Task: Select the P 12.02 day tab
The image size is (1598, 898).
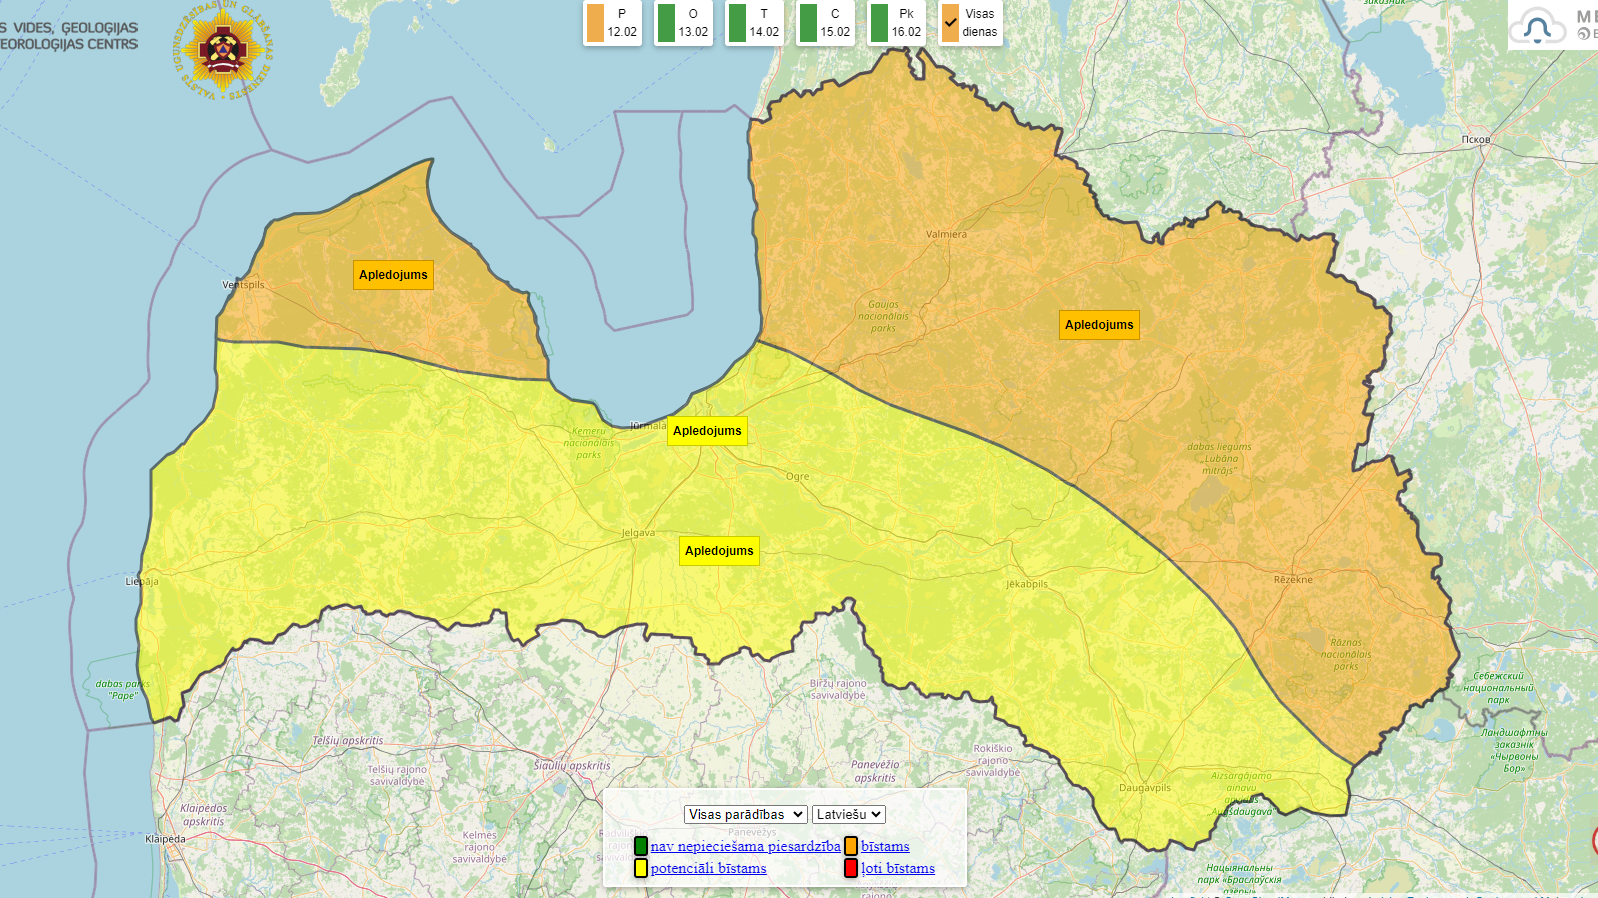Action: [x=612, y=22]
